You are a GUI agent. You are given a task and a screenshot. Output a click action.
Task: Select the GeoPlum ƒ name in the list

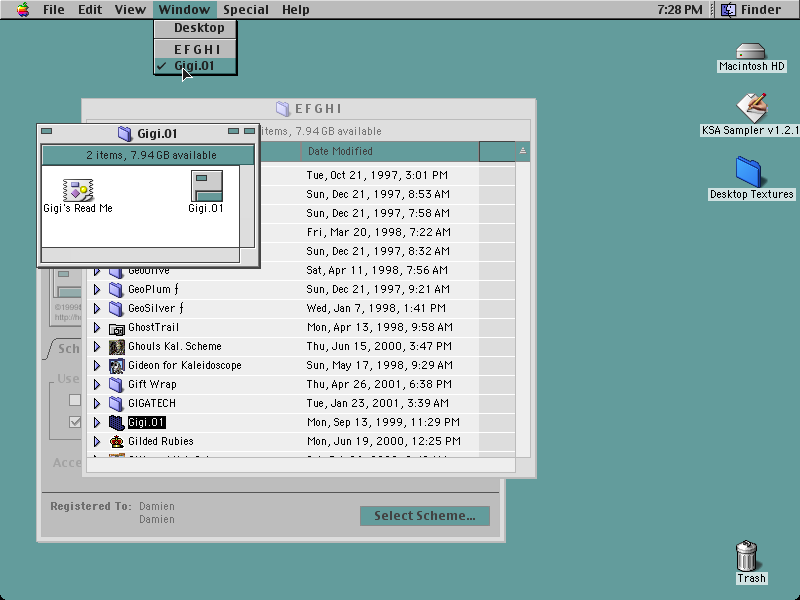pyautogui.click(x=153, y=290)
